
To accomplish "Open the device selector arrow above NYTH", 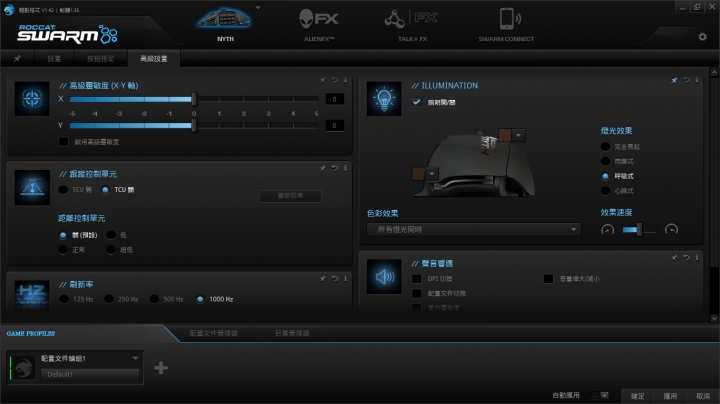I will click(x=258, y=7).
